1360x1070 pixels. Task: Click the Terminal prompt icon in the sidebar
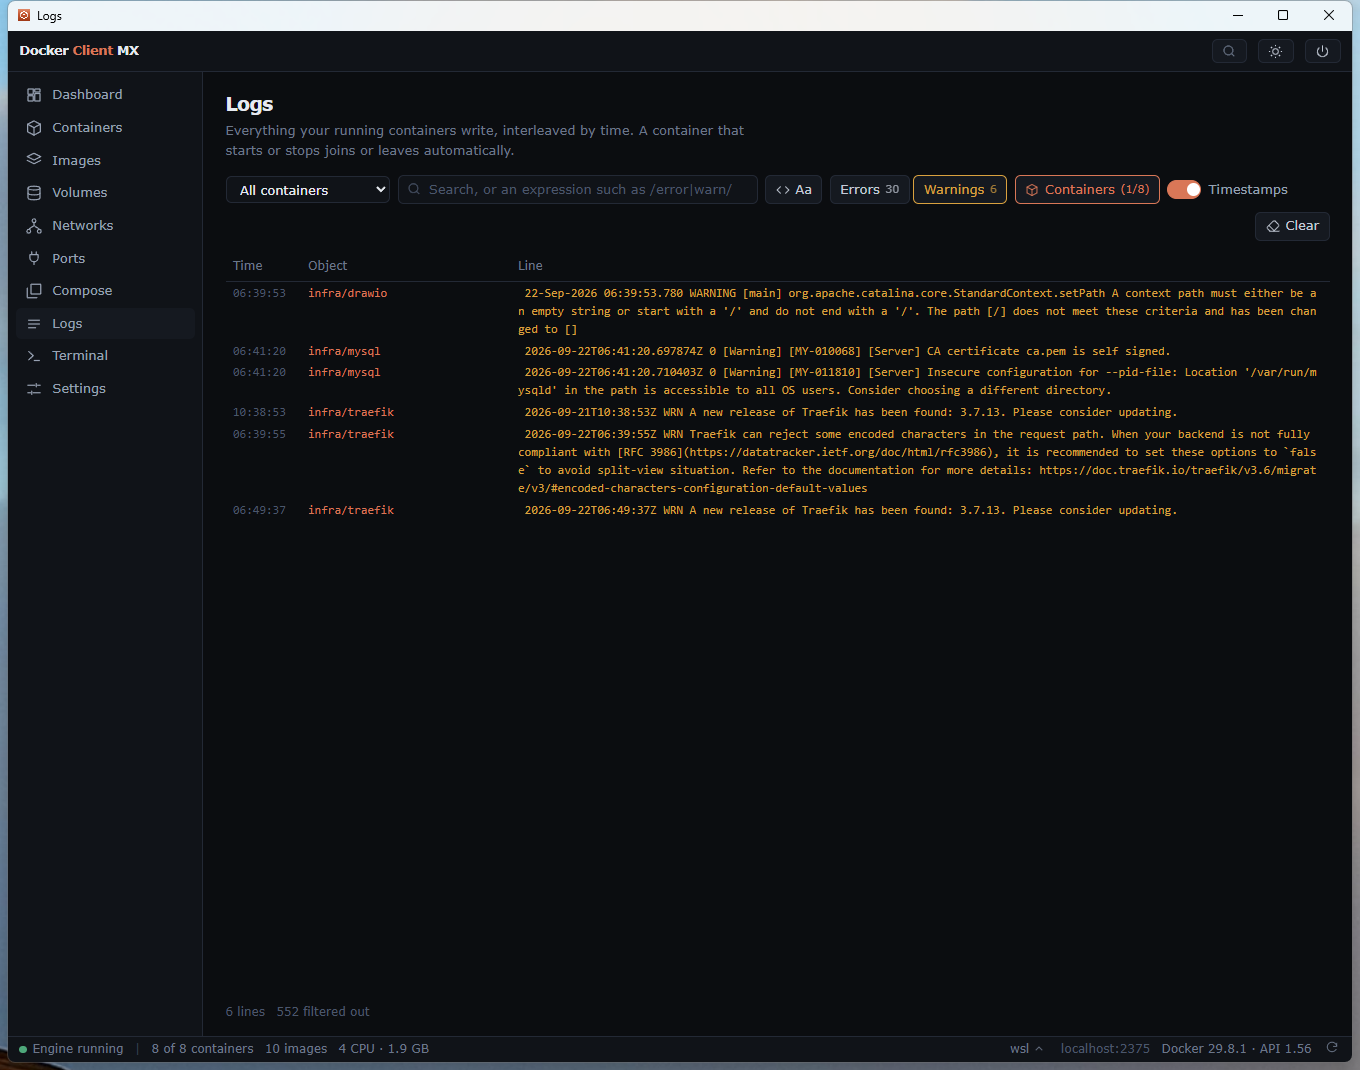34,356
